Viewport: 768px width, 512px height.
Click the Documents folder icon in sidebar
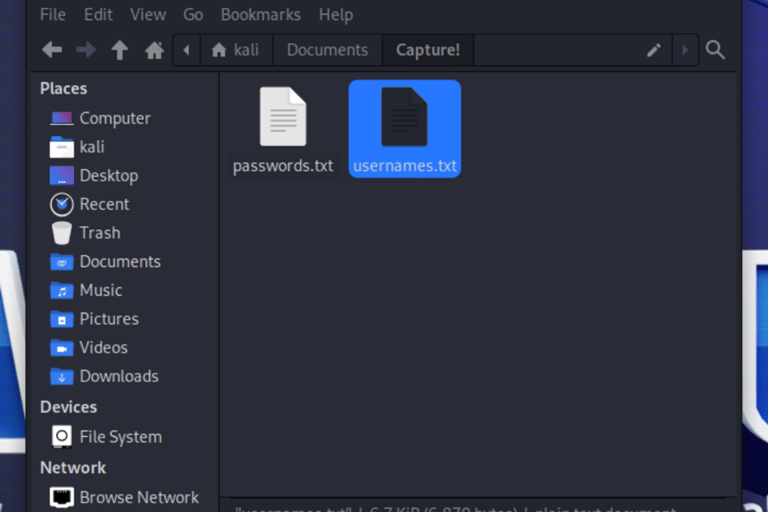[62, 262]
